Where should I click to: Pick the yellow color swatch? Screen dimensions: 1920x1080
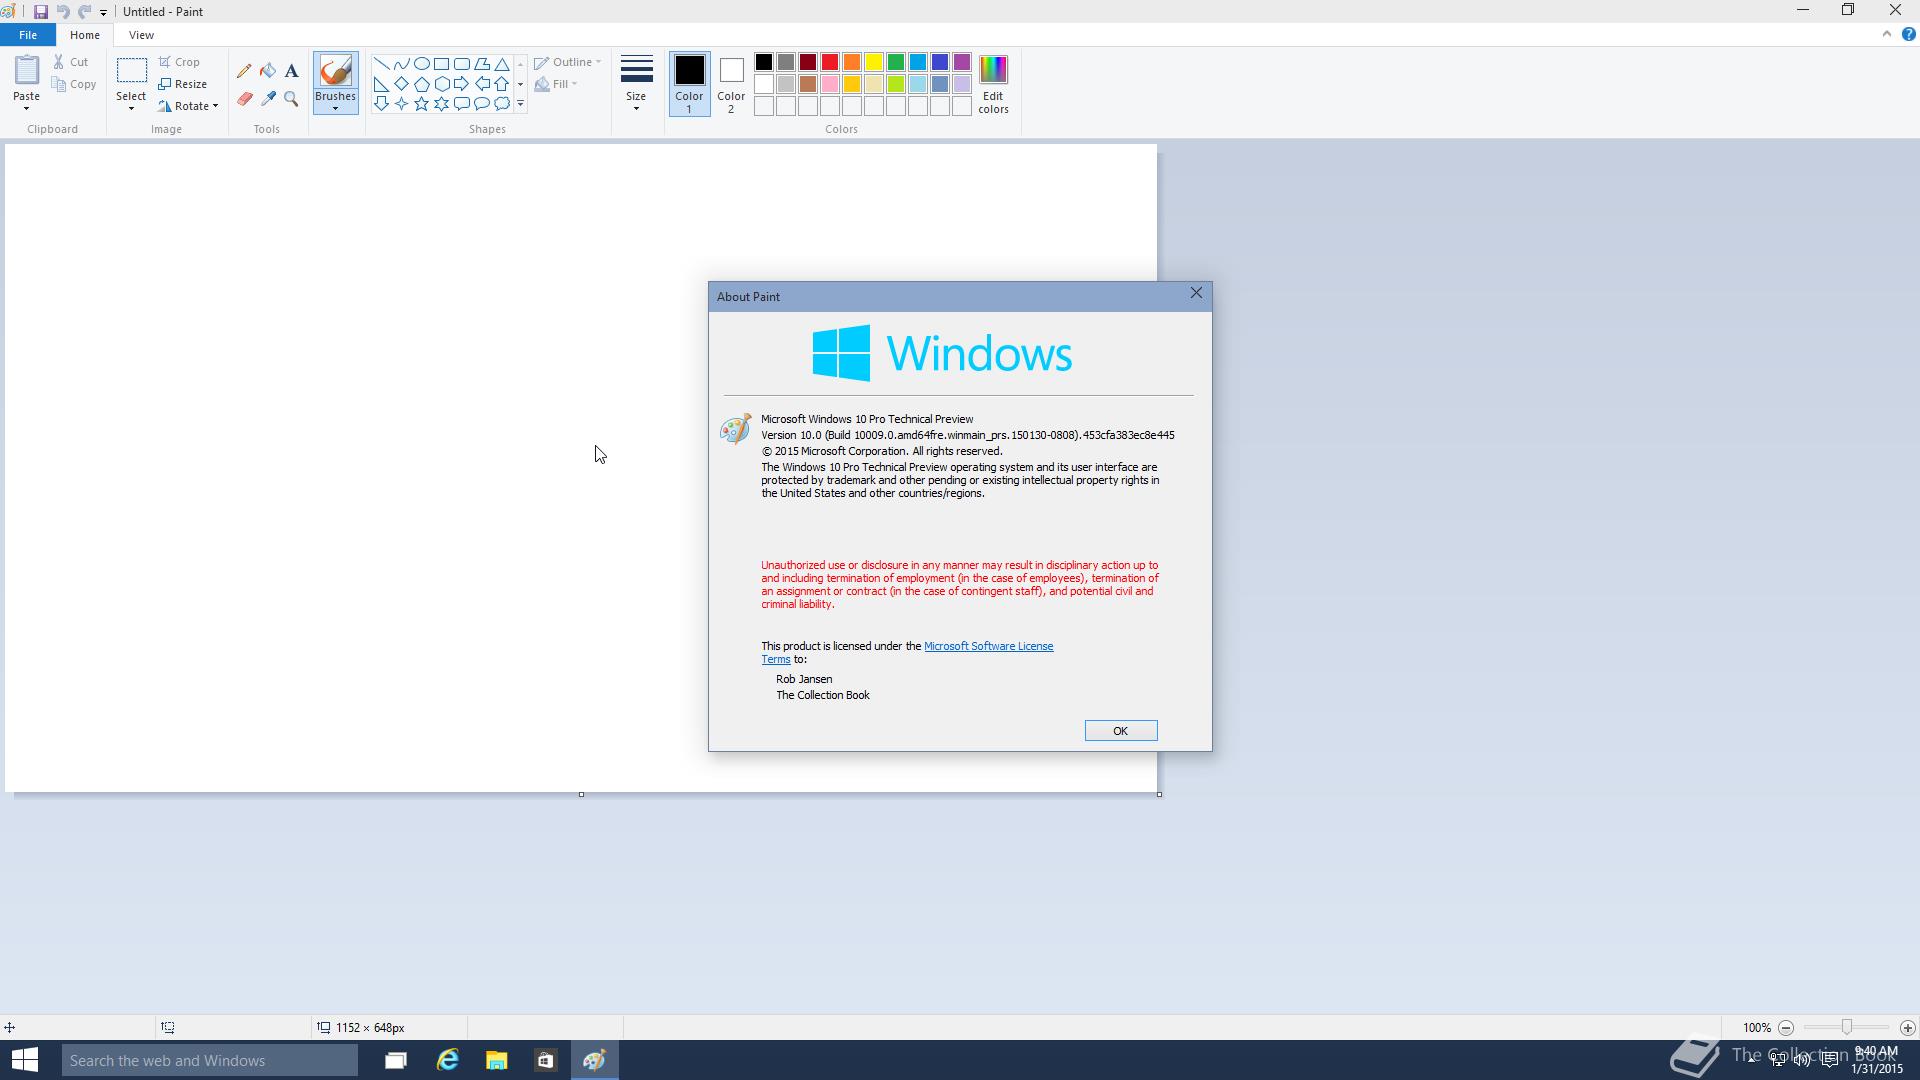click(x=874, y=63)
